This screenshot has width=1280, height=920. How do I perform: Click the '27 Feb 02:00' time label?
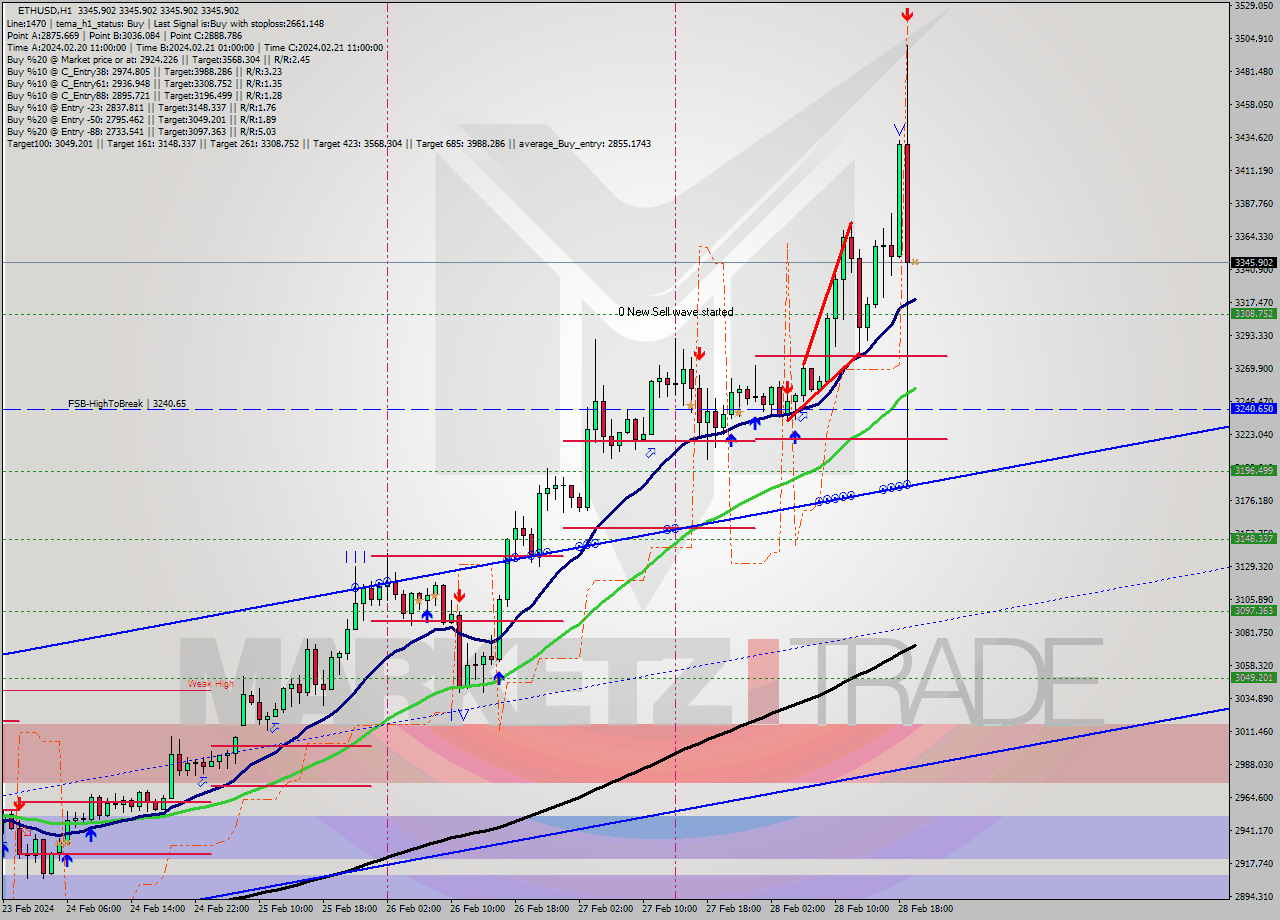[606, 909]
